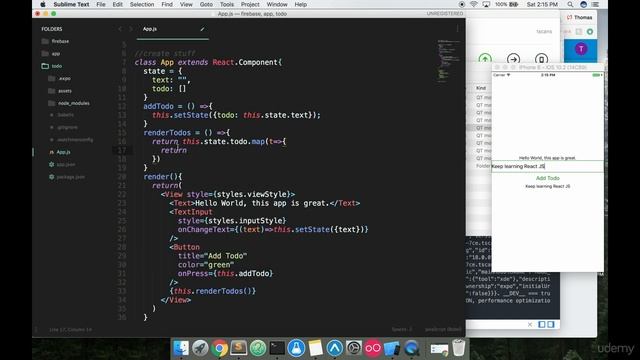The image size is (640, 360).
Task: Open the Project menu
Action: [x=250, y=4]
